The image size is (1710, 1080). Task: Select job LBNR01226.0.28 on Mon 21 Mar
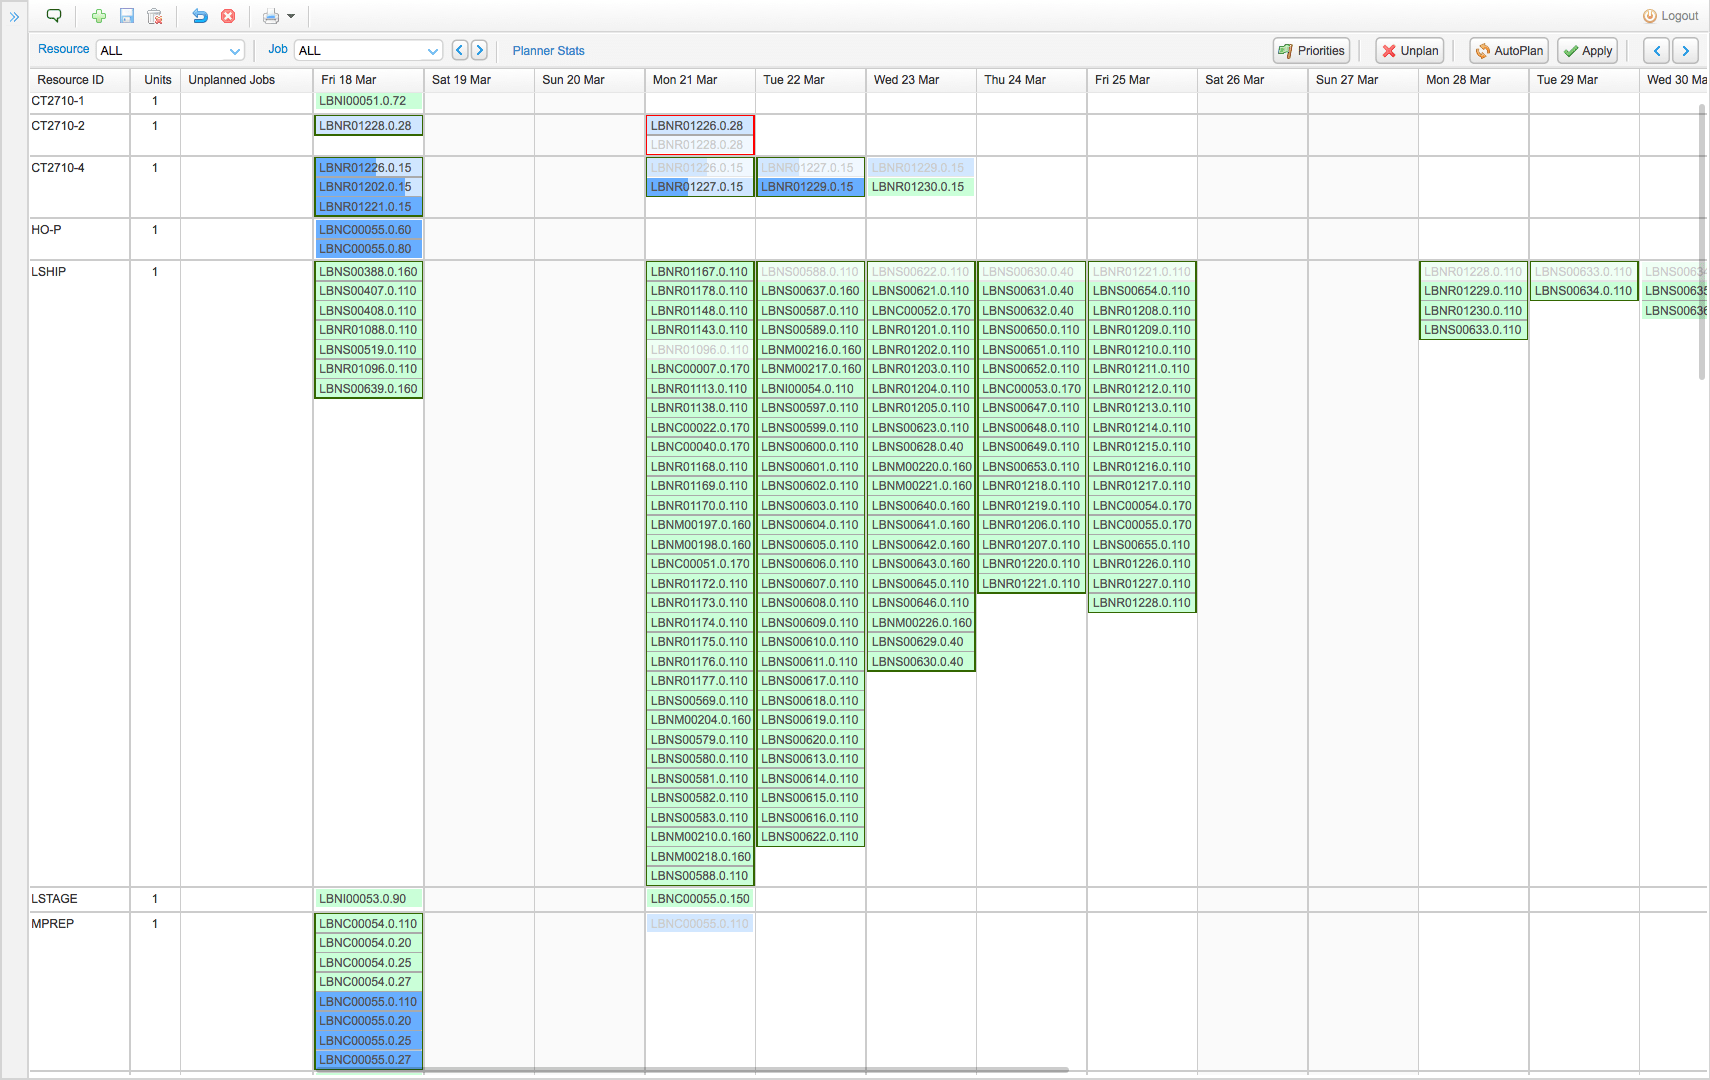[x=700, y=126]
